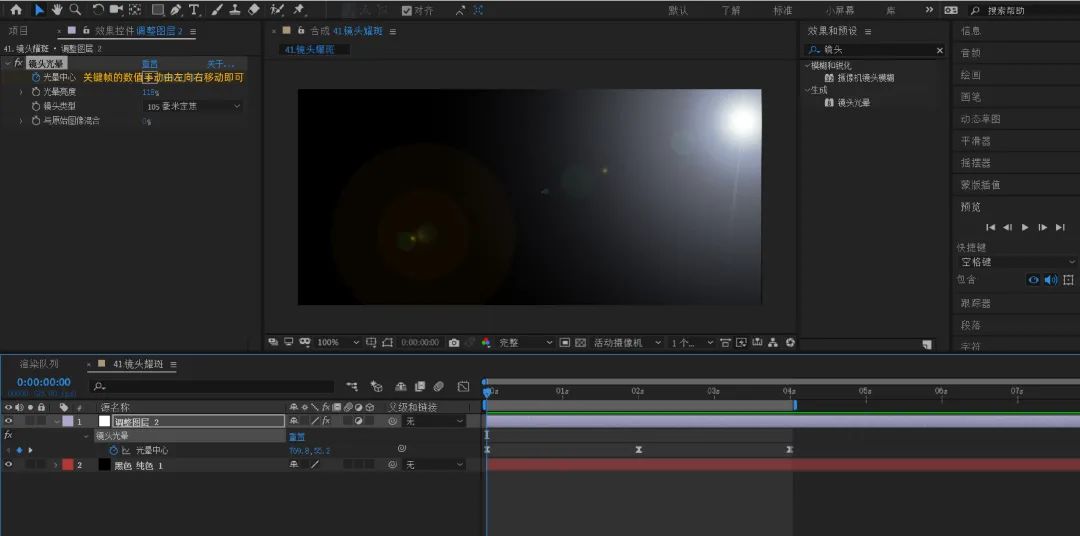Click the 关于... link for 镜头光晕
The image size is (1080, 536).
(220, 63)
